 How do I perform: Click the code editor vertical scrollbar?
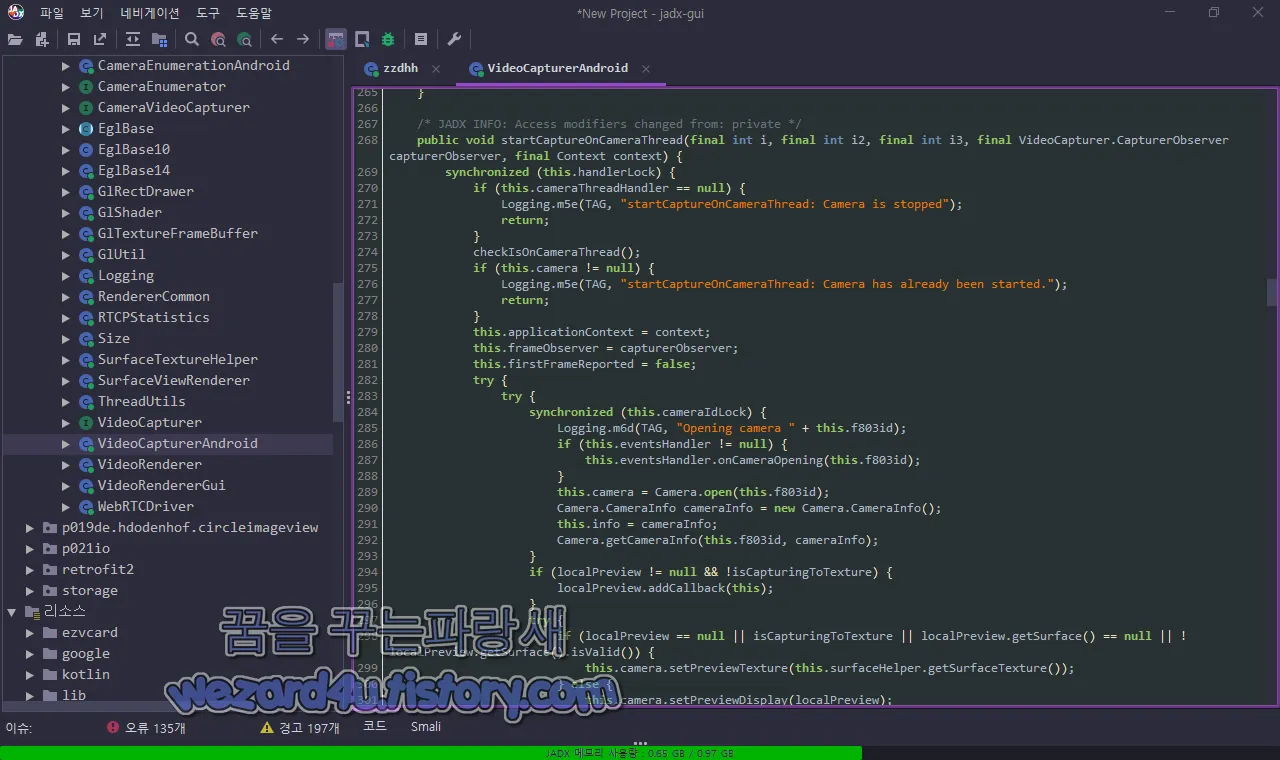1272,292
